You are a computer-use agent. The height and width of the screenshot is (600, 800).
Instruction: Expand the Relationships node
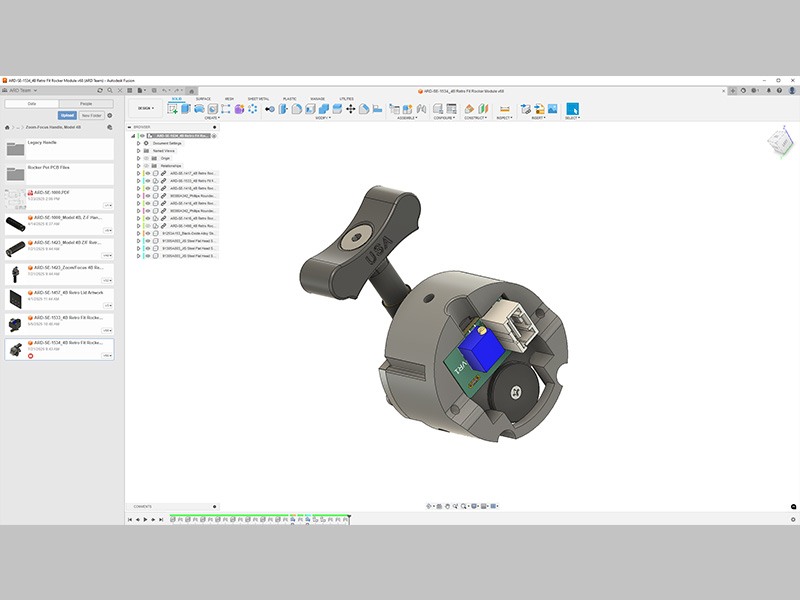pyautogui.click(x=138, y=166)
